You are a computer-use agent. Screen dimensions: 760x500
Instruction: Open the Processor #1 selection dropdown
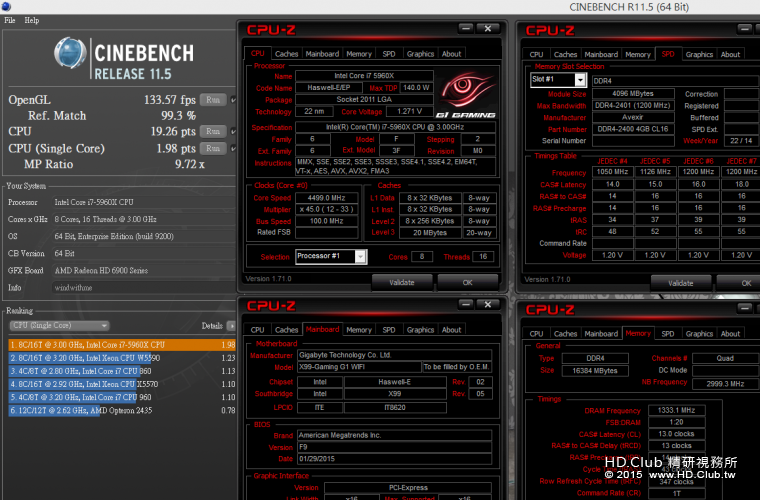tap(331, 256)
